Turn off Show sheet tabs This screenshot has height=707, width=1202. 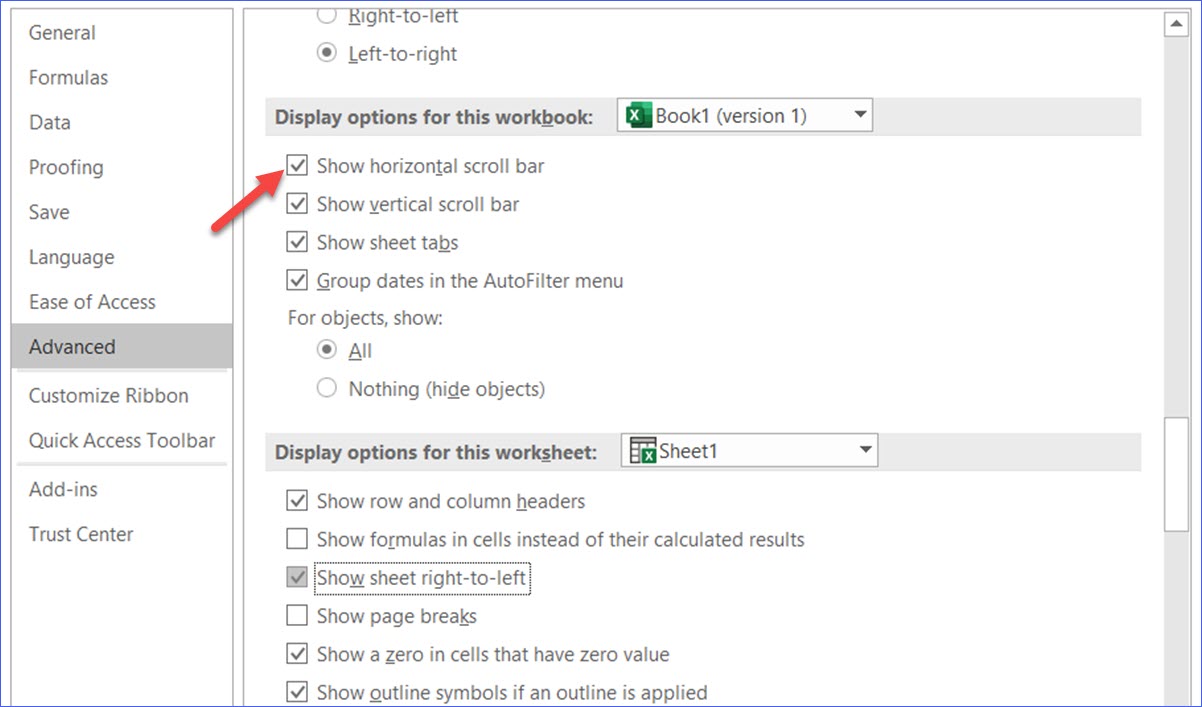click(x=297, y=241)
